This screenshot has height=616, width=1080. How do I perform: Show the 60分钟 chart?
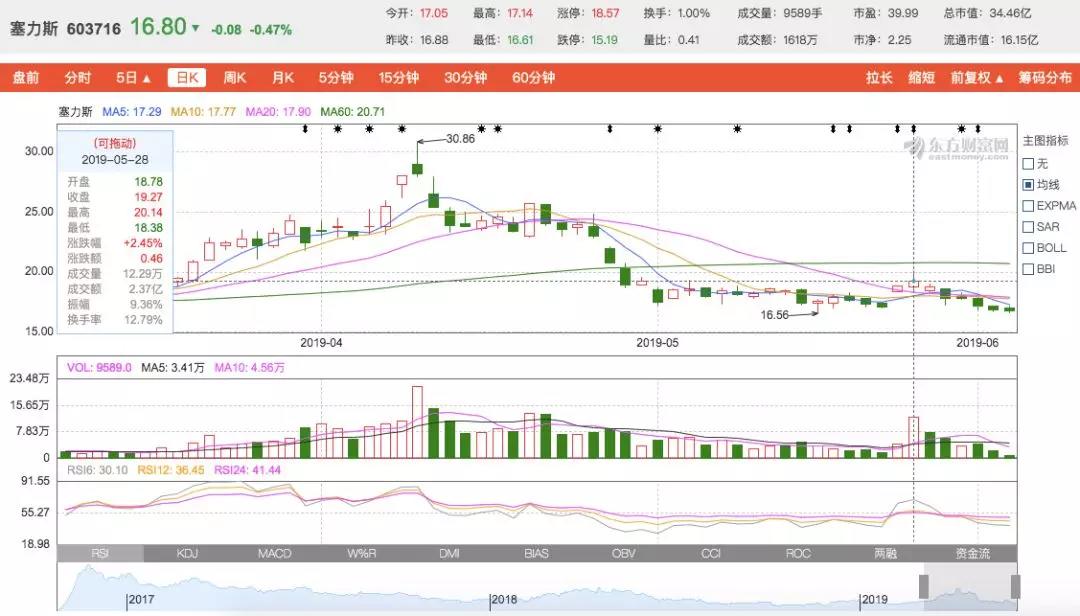[x=533, y=78]
